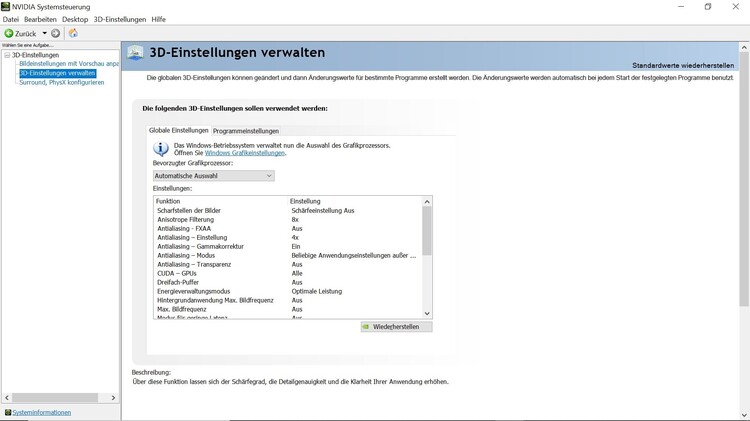Viewport: 750px width, 421px height.
Task: Click settings list scroll down arrow
Action: coord(427,314)
